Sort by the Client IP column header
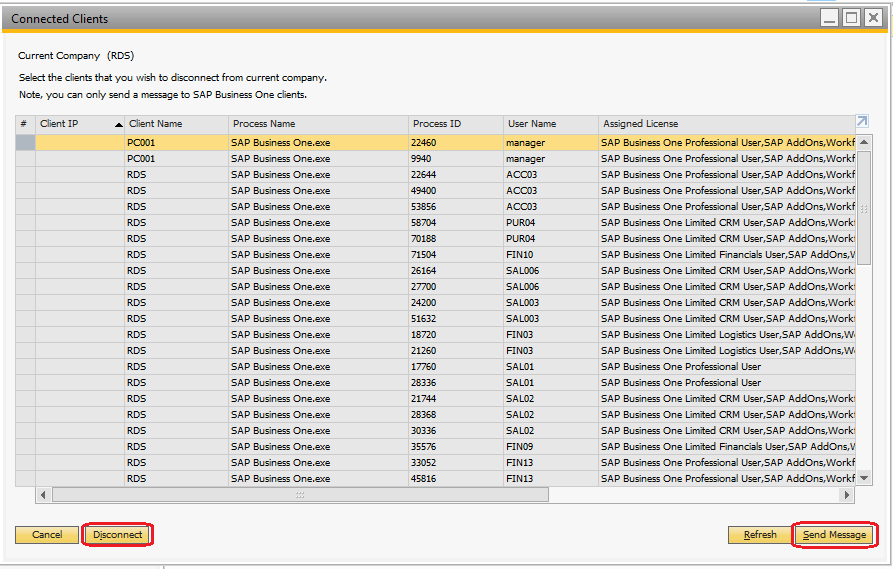The height and width of the screenshot is (569, 893). 80,124
